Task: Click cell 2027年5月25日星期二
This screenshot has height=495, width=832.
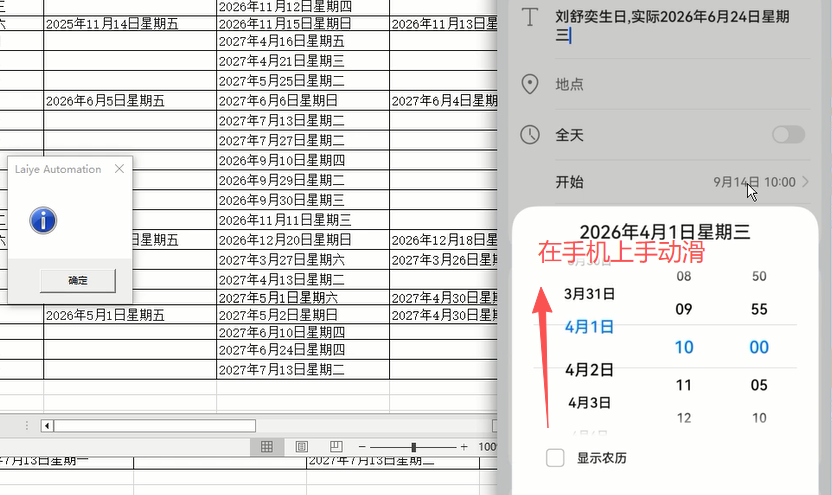Action: tap(303, 81)
